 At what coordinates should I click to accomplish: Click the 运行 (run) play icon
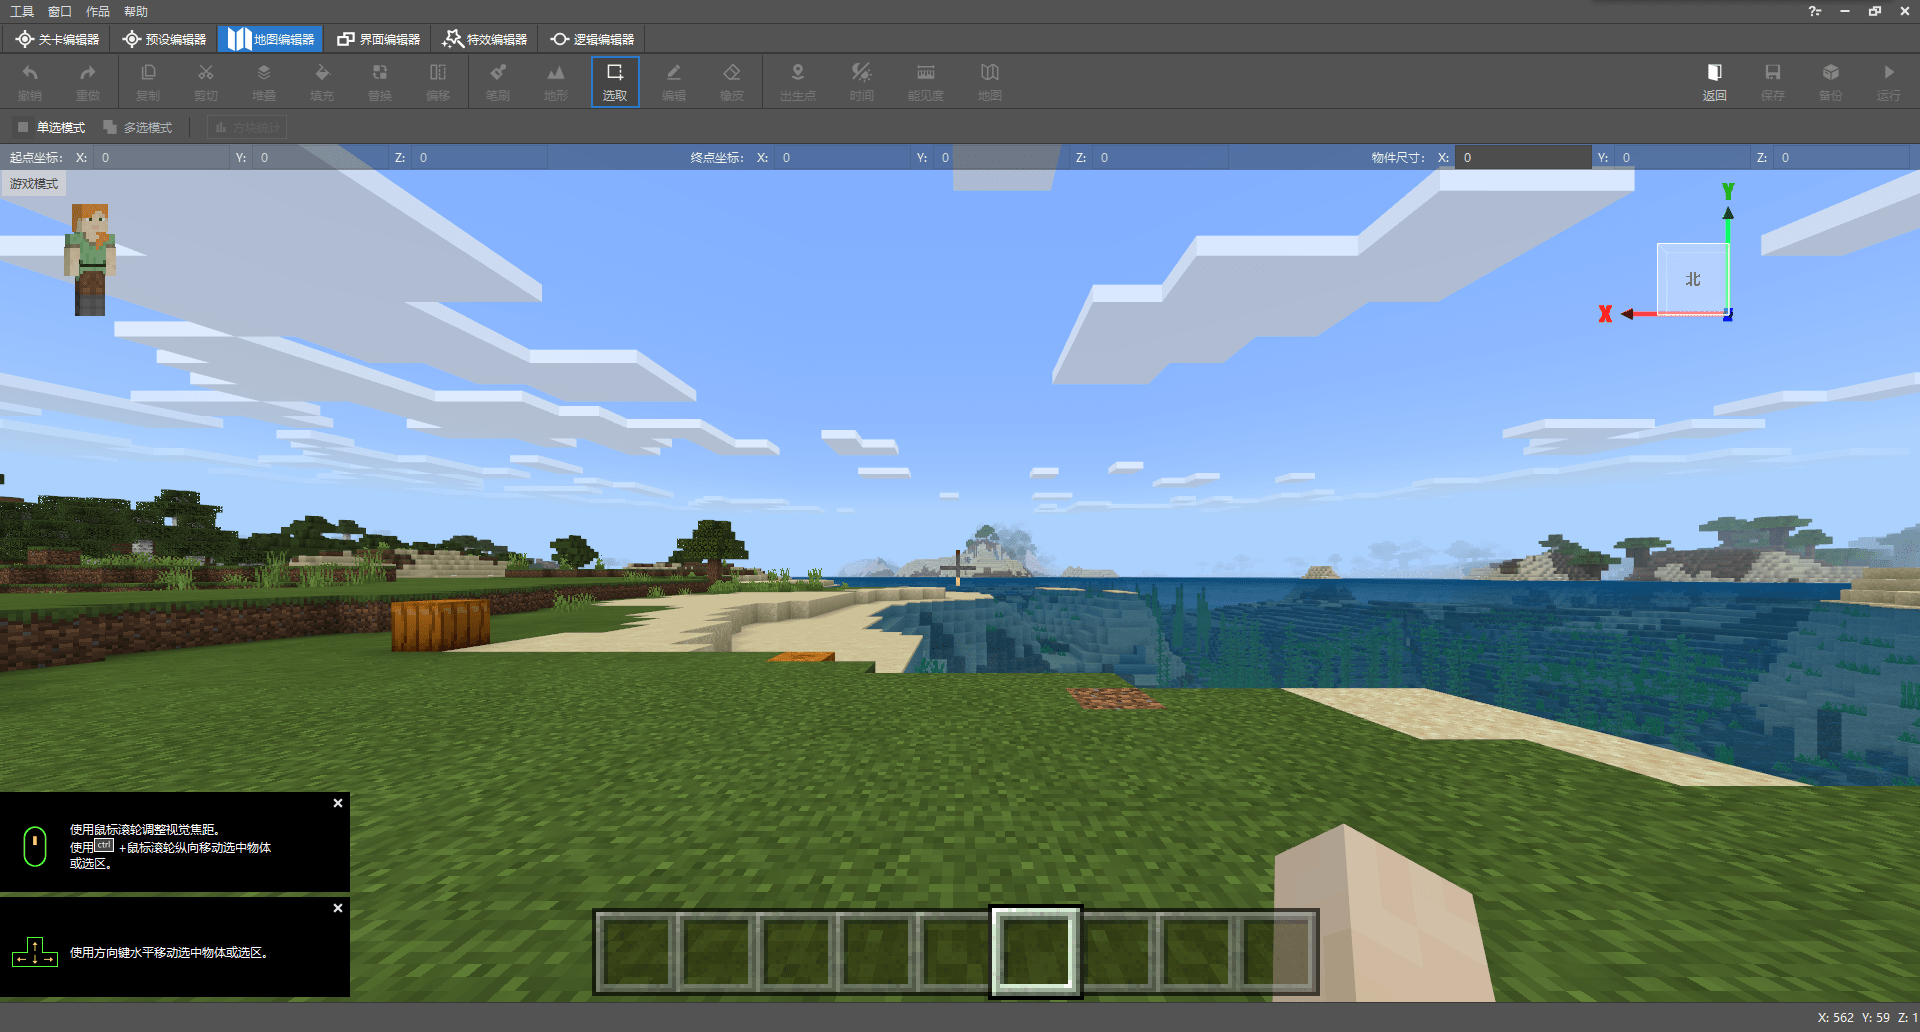tap(1889, 81)
